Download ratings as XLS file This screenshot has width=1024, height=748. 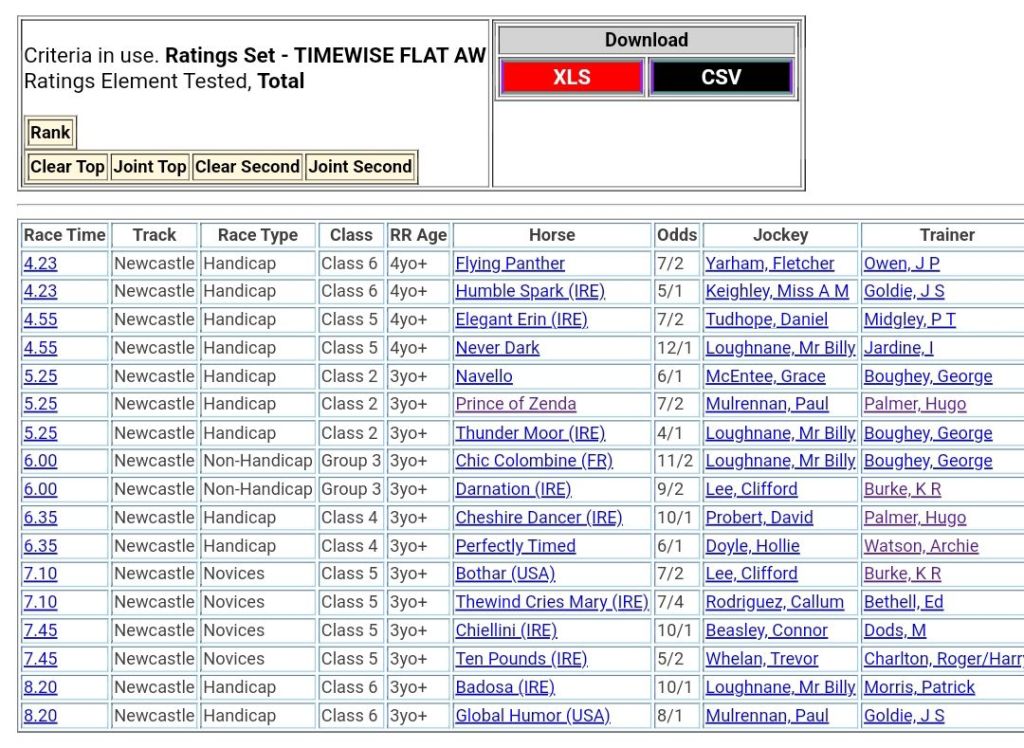coord(571,77)
